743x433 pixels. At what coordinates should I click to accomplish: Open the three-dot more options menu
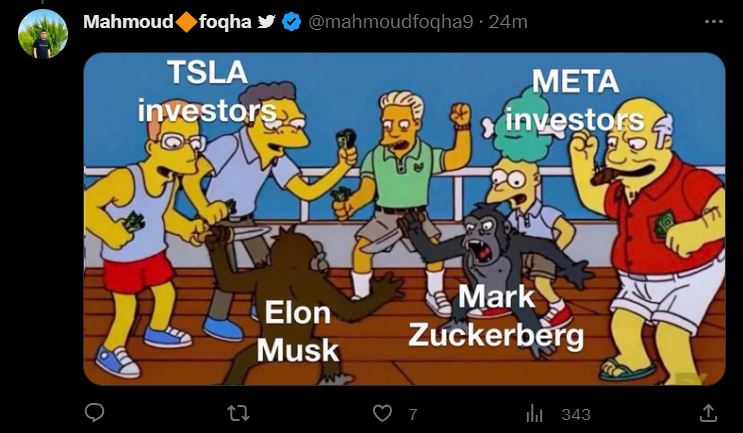pos(714,22)
